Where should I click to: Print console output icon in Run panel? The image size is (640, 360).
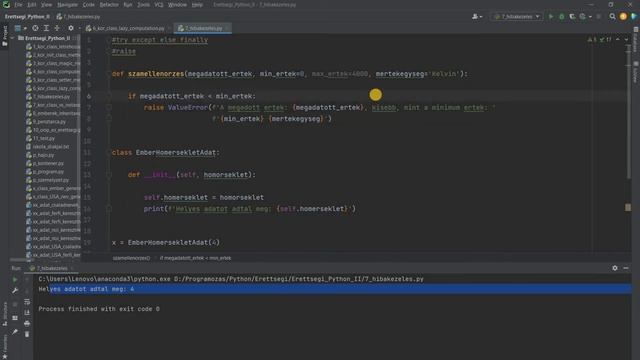pyautogui.click(x=27, y=324)
